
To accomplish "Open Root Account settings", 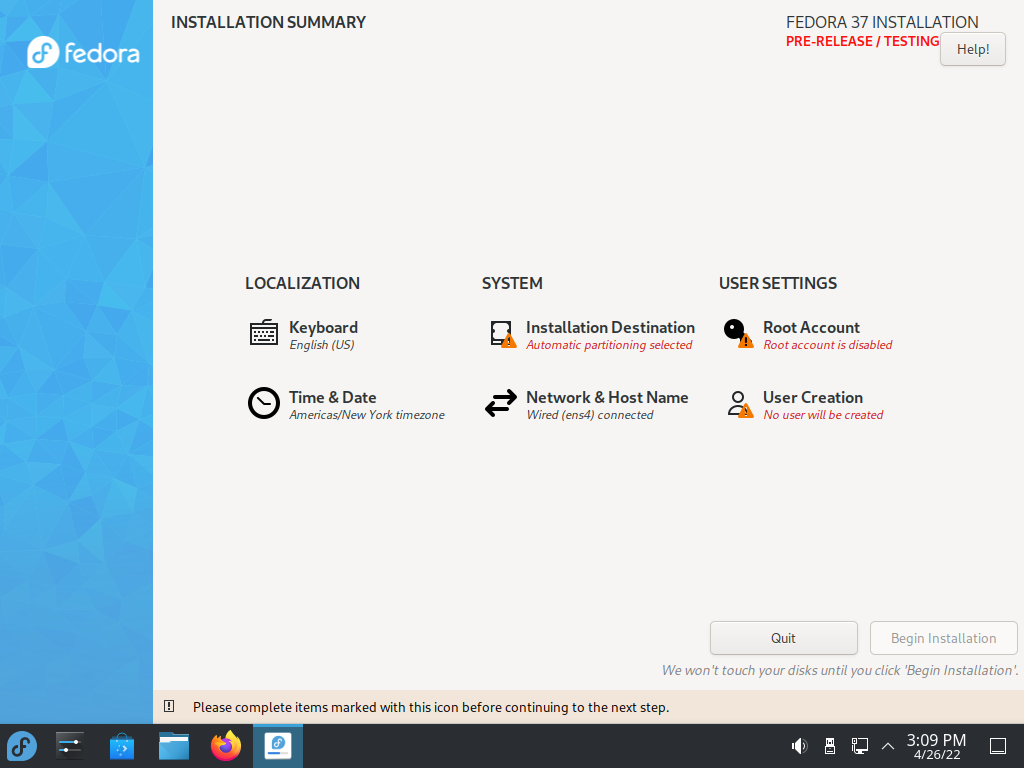I will point(811,327).
